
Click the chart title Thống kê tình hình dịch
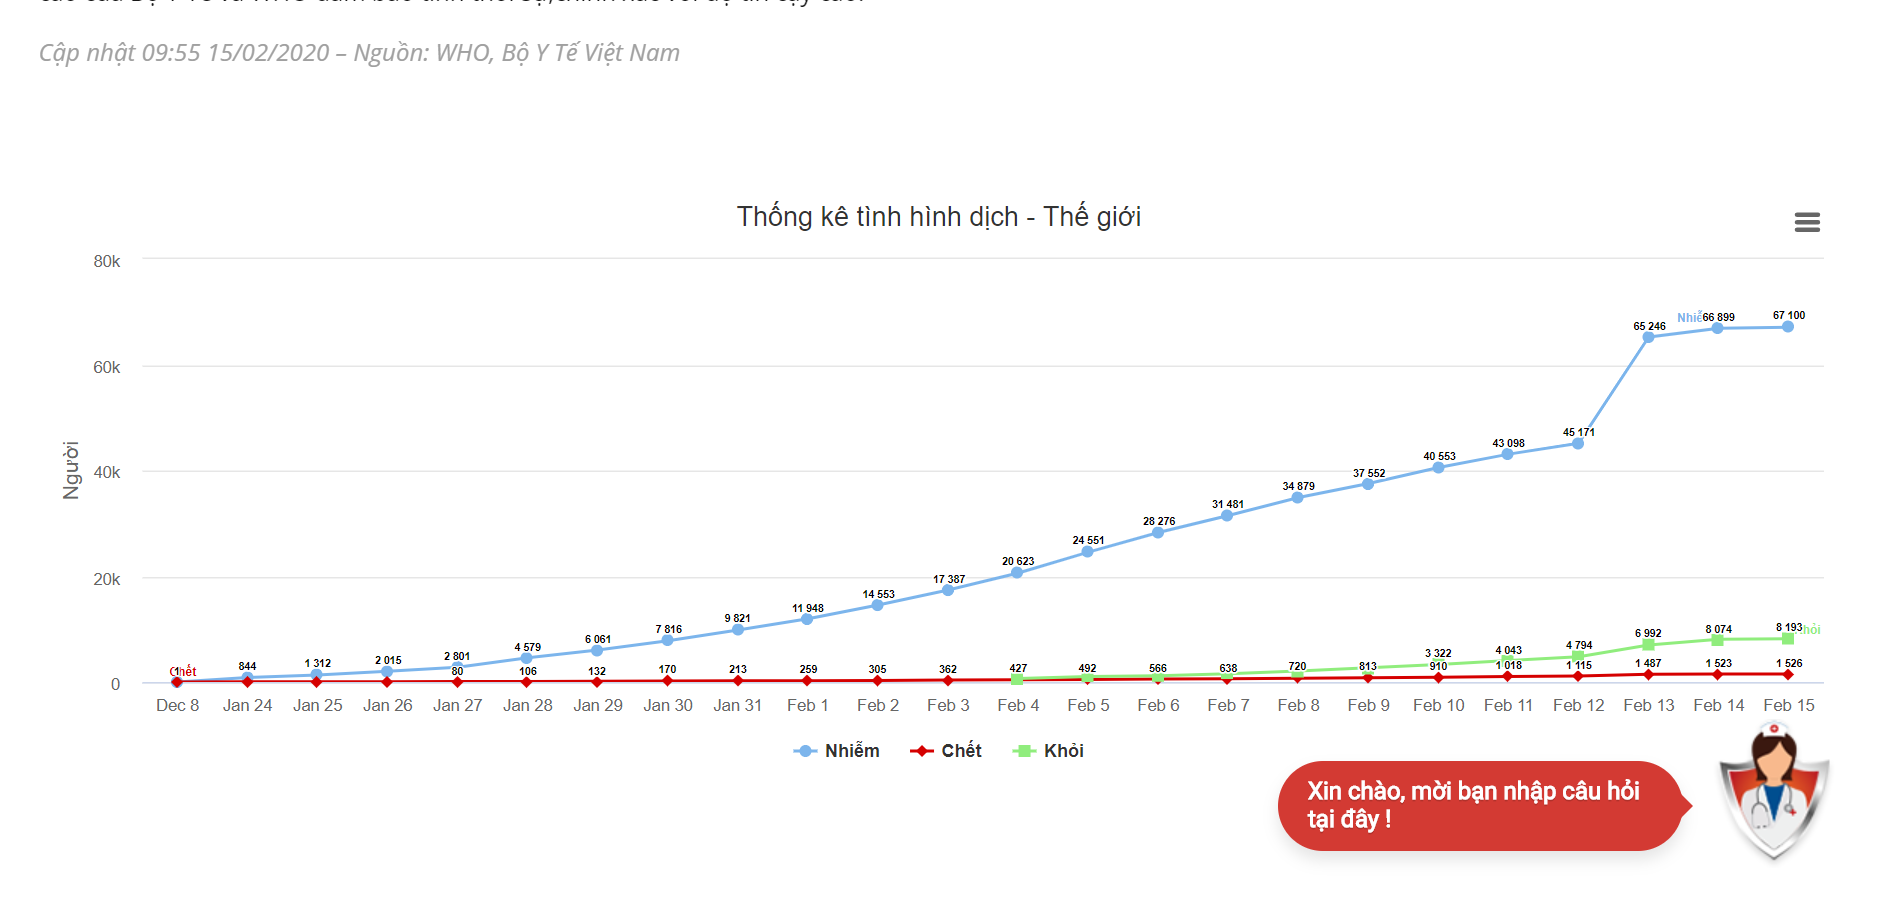(938, 217)
